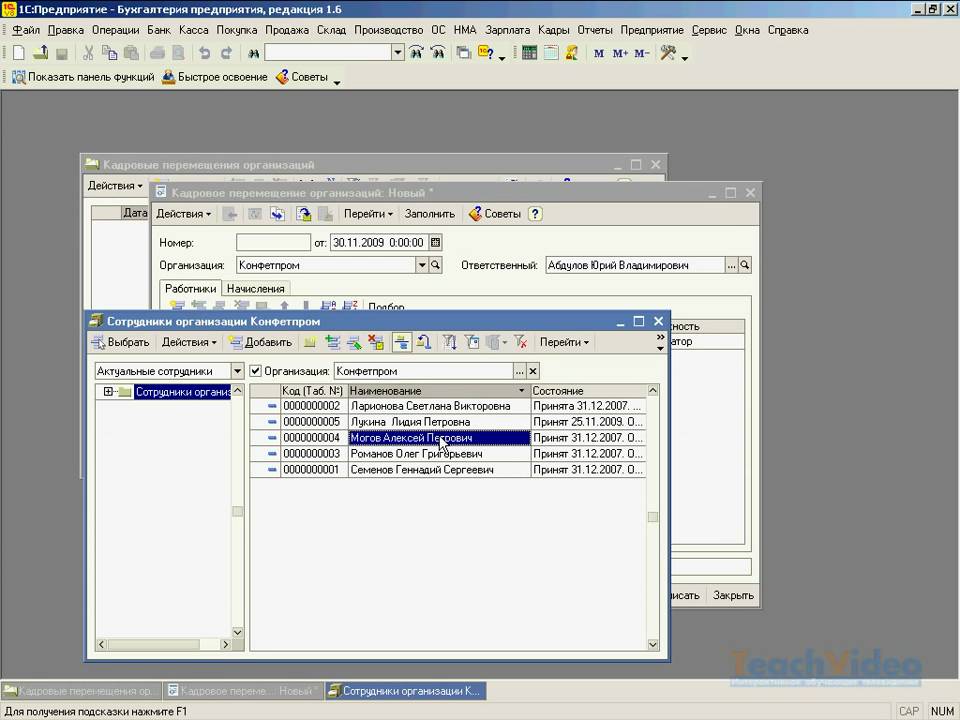The image size is (960, 720).
Task: Click the Номер input field
Action: [x=273, y=242]
